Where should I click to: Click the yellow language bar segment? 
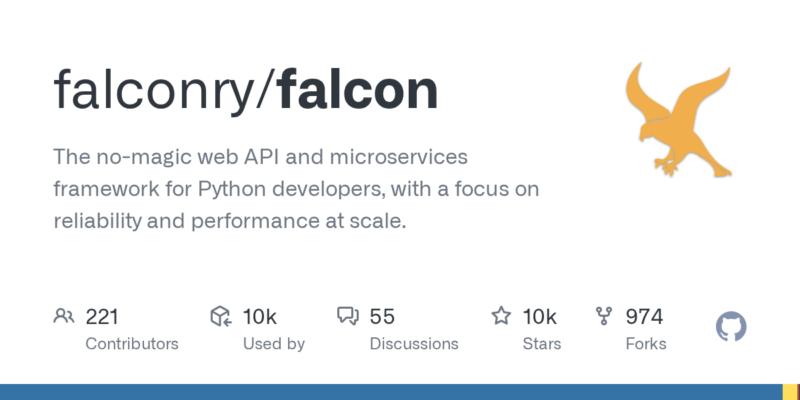pyautogui.click(x=790, y=392)
